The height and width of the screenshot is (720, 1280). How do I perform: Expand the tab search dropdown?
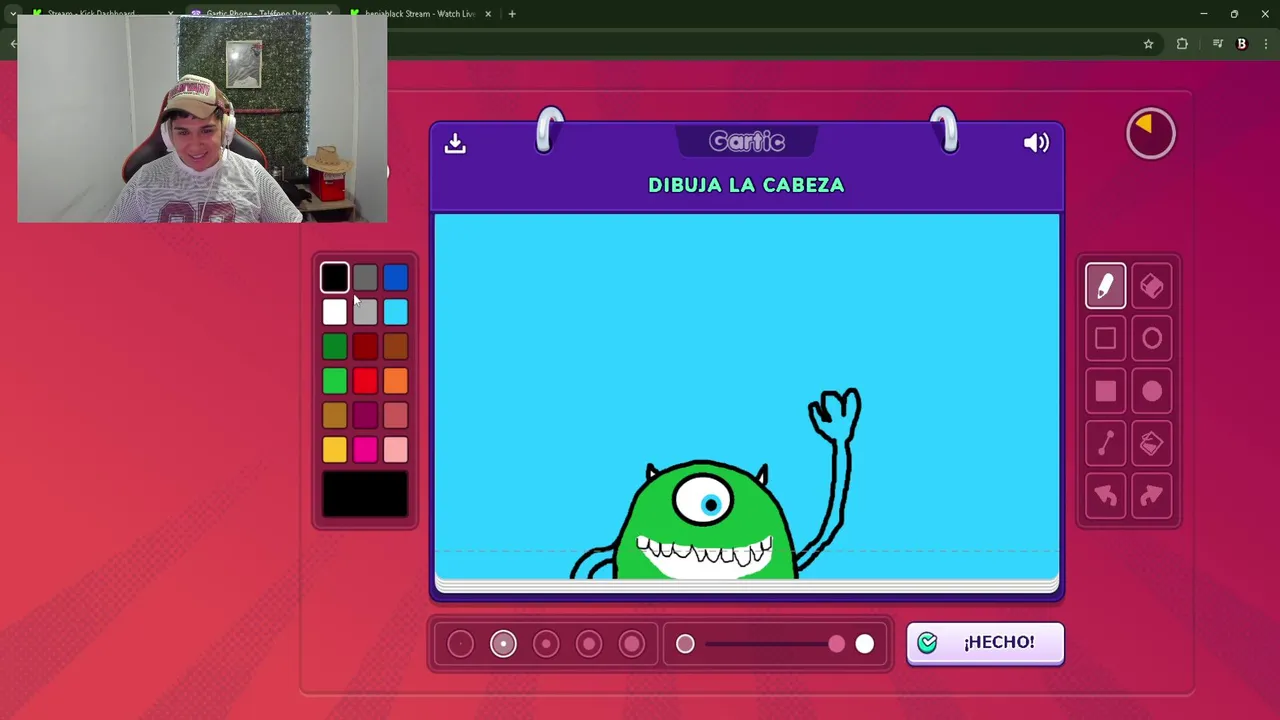pyautogui.click(x=12, y=14)
